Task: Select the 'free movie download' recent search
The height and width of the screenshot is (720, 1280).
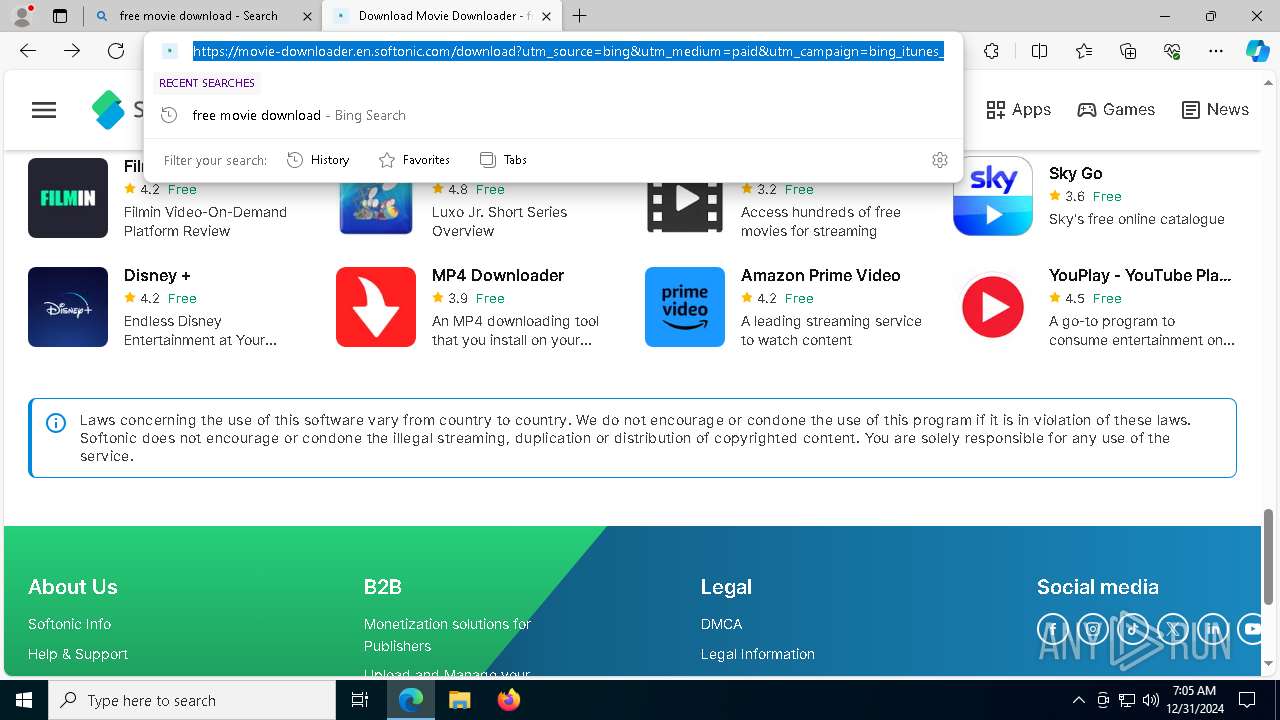Action: point(553,115)
